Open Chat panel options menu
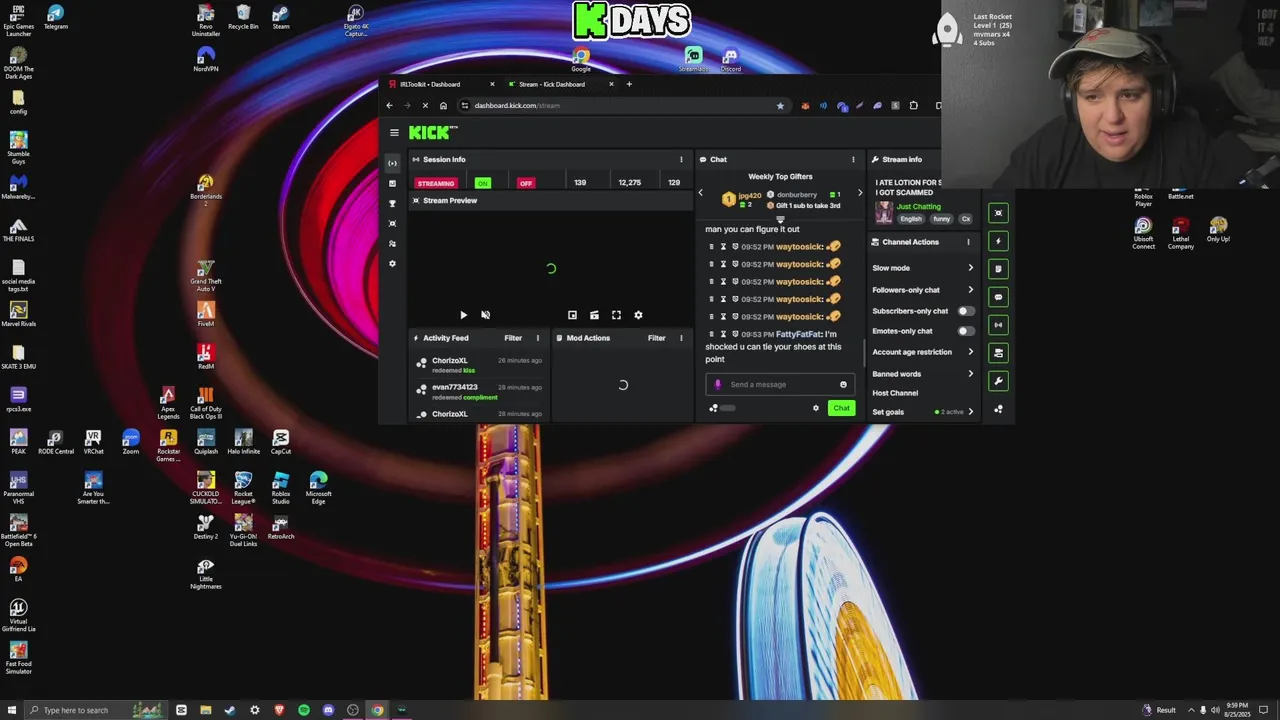1280x720 pixels. (x=853, y=159)
